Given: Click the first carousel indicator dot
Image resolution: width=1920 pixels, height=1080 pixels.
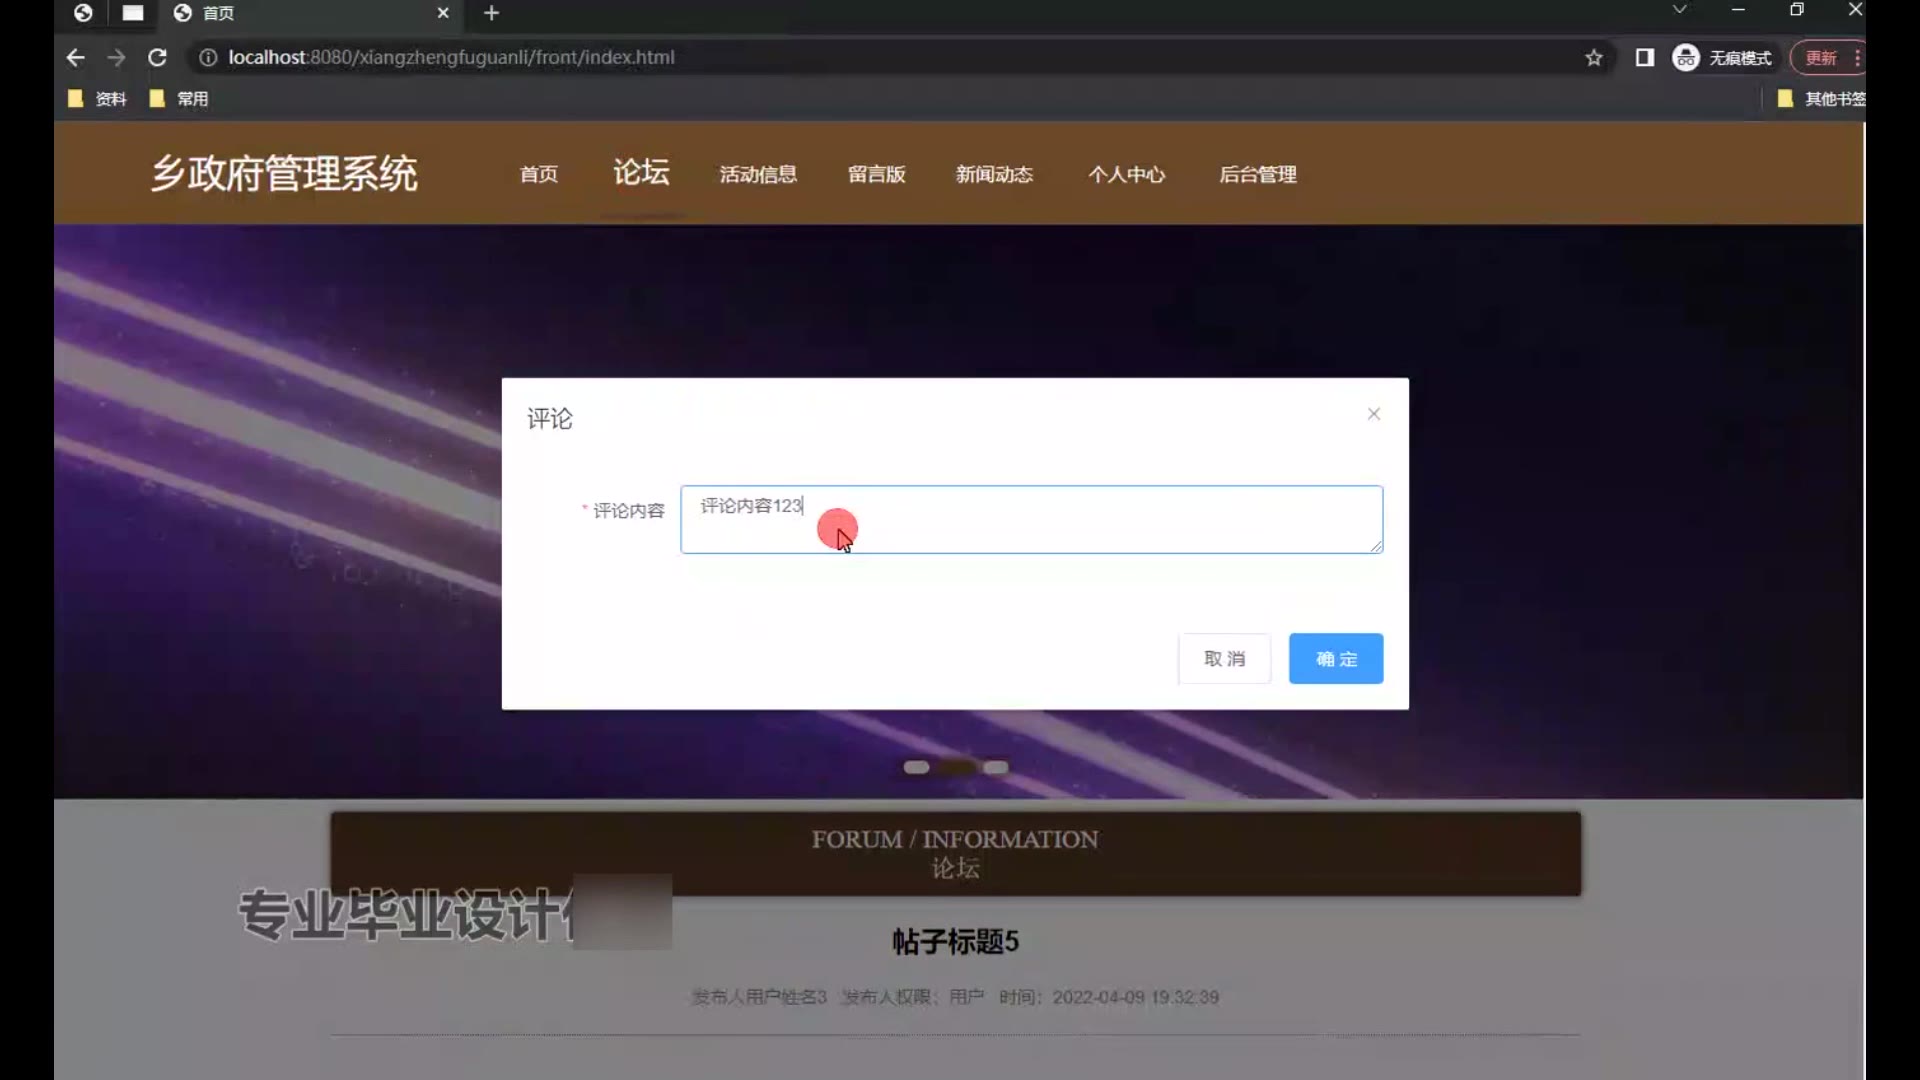Looking at the screenshot, I should (916, 767).
